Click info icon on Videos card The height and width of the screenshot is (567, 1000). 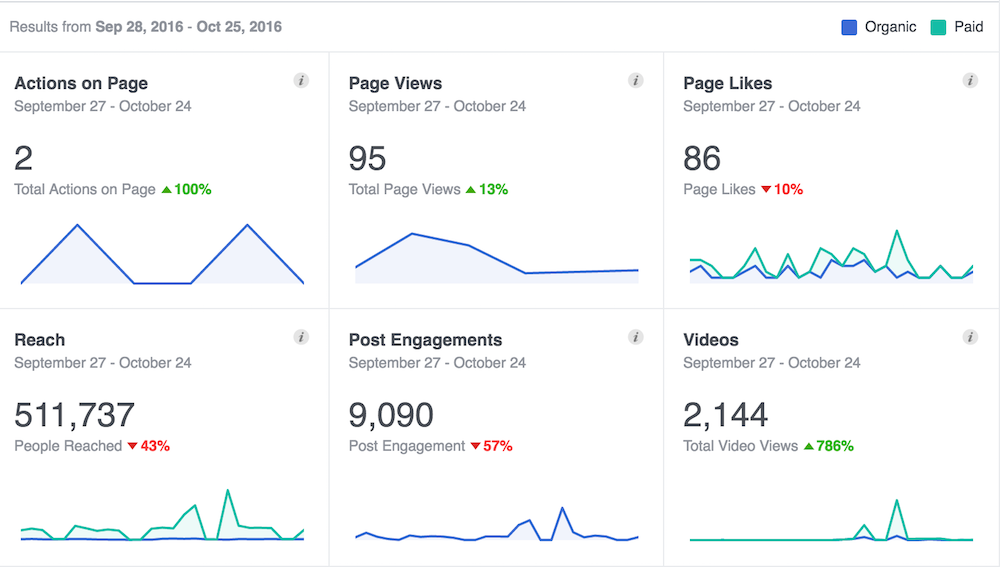pyautogui.click(x=969, y=338)
